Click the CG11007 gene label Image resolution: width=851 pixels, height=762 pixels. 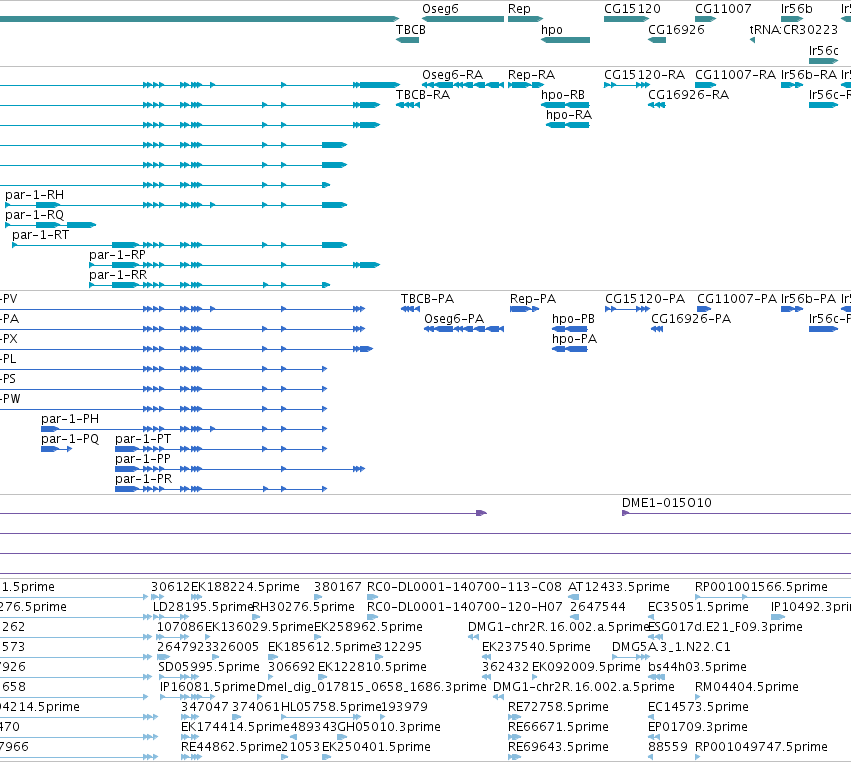pyautogui.click(x=723, y=9)
